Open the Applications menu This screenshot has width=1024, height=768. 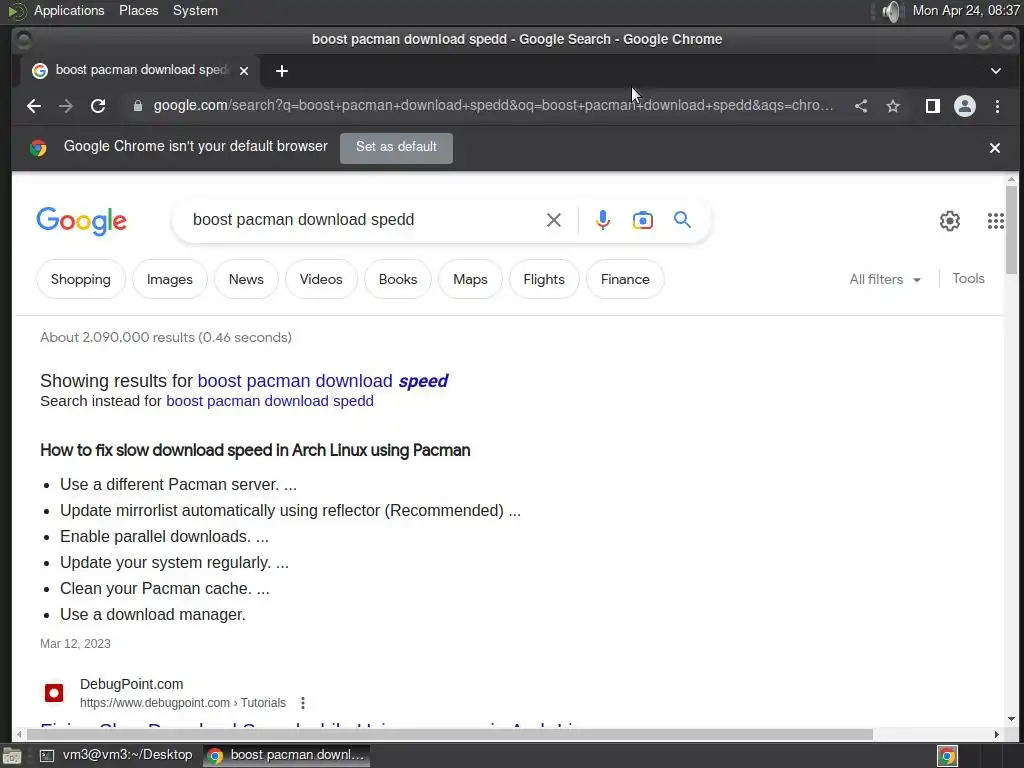tap(69, 10)
